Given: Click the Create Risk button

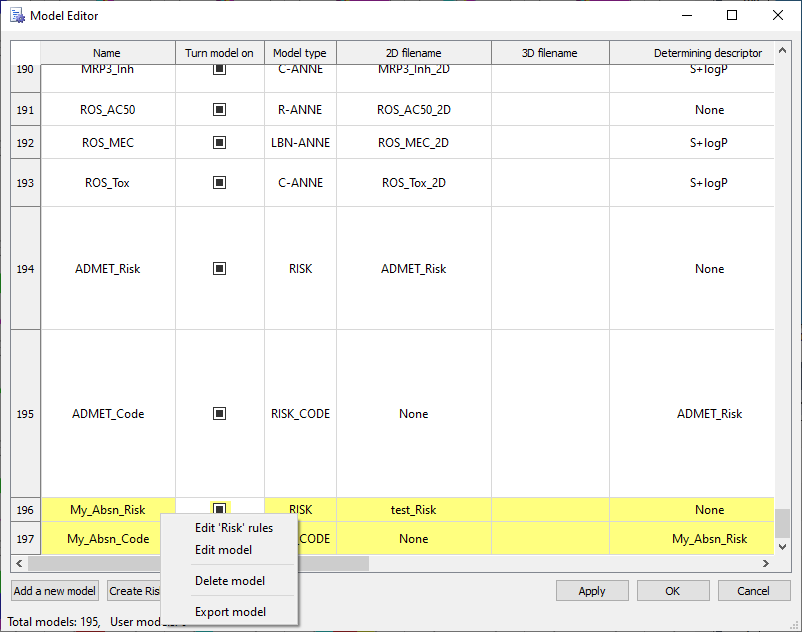Looking at the screenshot, I should point(134,591).
